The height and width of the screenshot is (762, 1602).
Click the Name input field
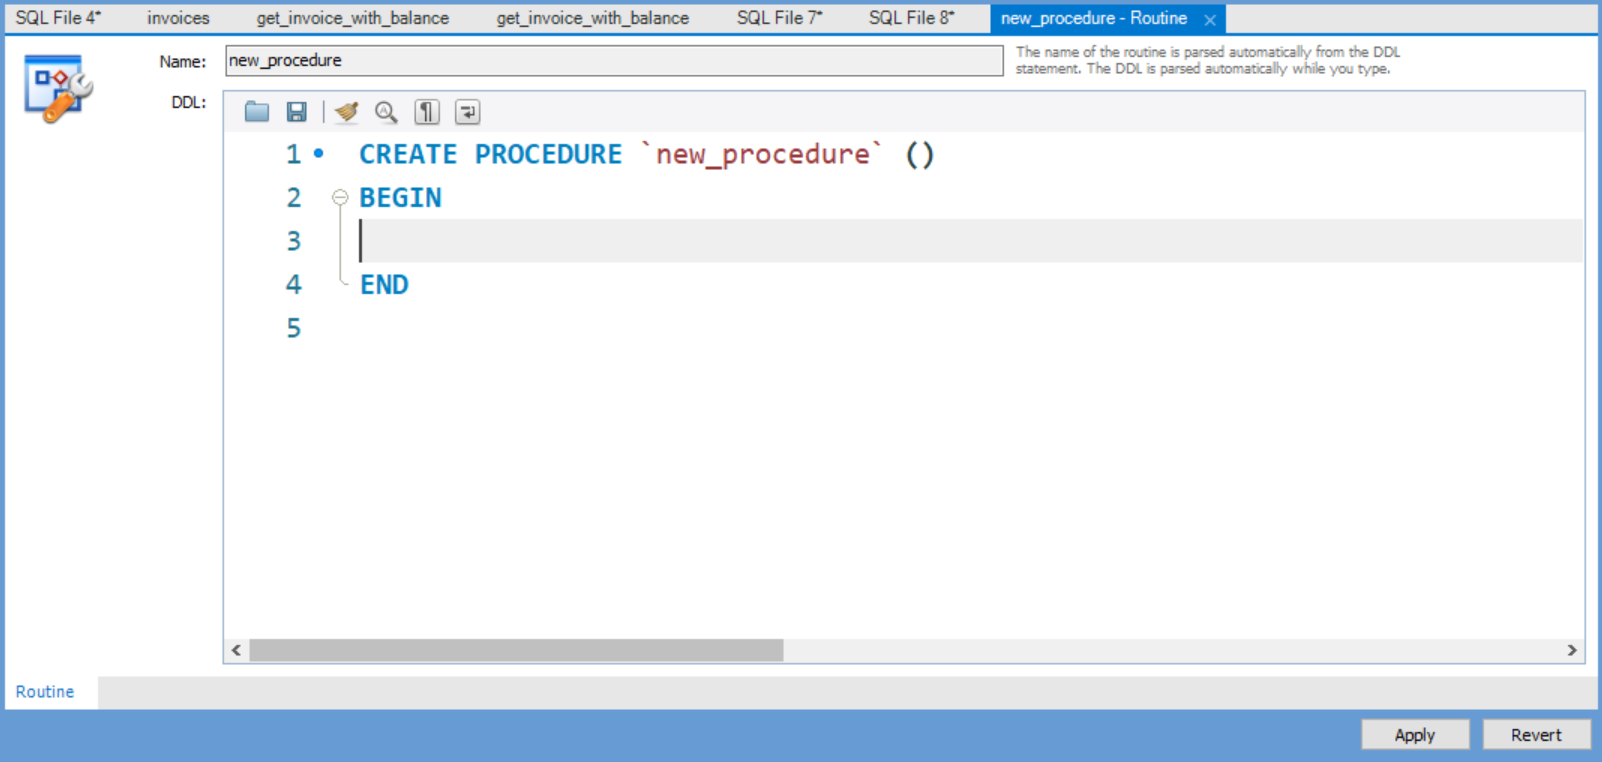point(614,60)
